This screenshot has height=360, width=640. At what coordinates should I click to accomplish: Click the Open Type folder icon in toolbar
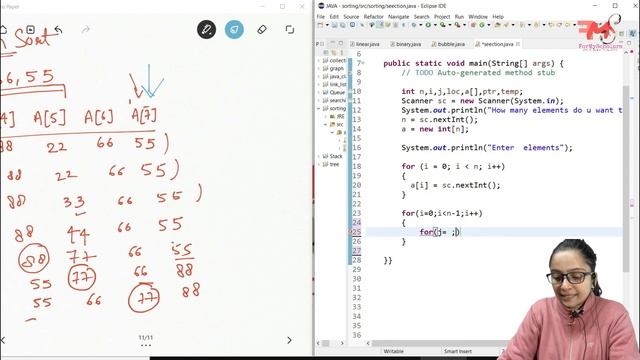[498, 25]
